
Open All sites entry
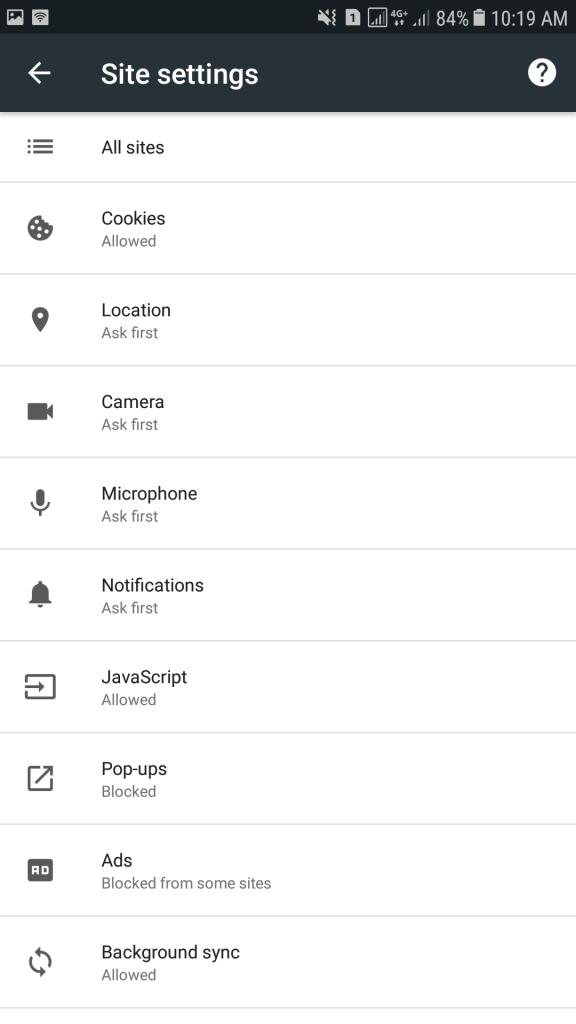tap(288, 147)
